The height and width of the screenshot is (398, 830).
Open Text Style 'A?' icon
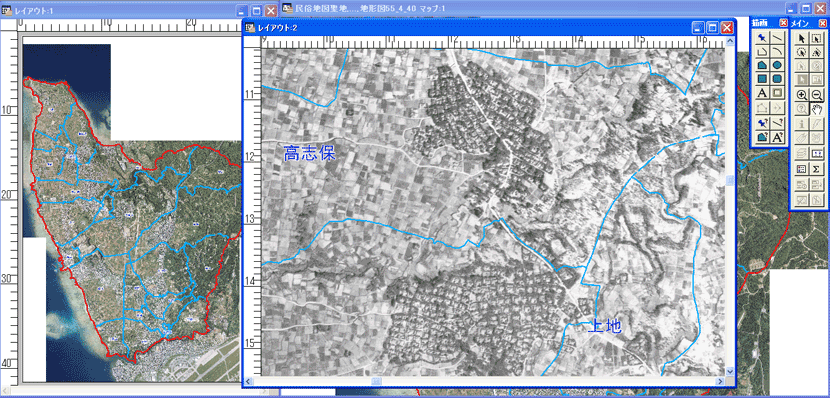[x=777, y=137]
